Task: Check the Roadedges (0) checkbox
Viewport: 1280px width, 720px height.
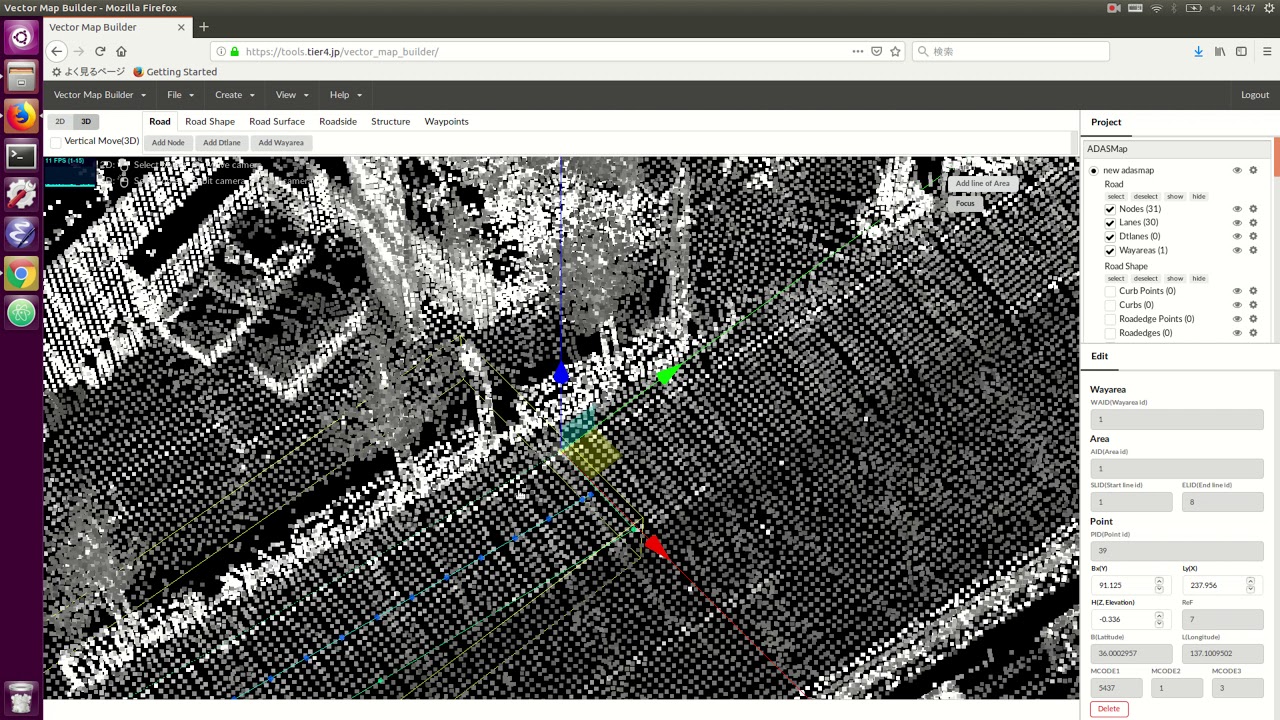Action: click(1110, 334)
